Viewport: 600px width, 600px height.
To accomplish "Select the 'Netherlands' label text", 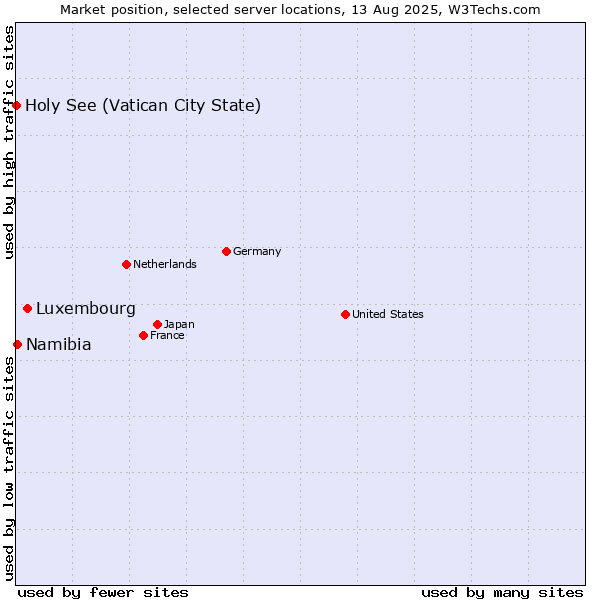I will click(165, 264).
